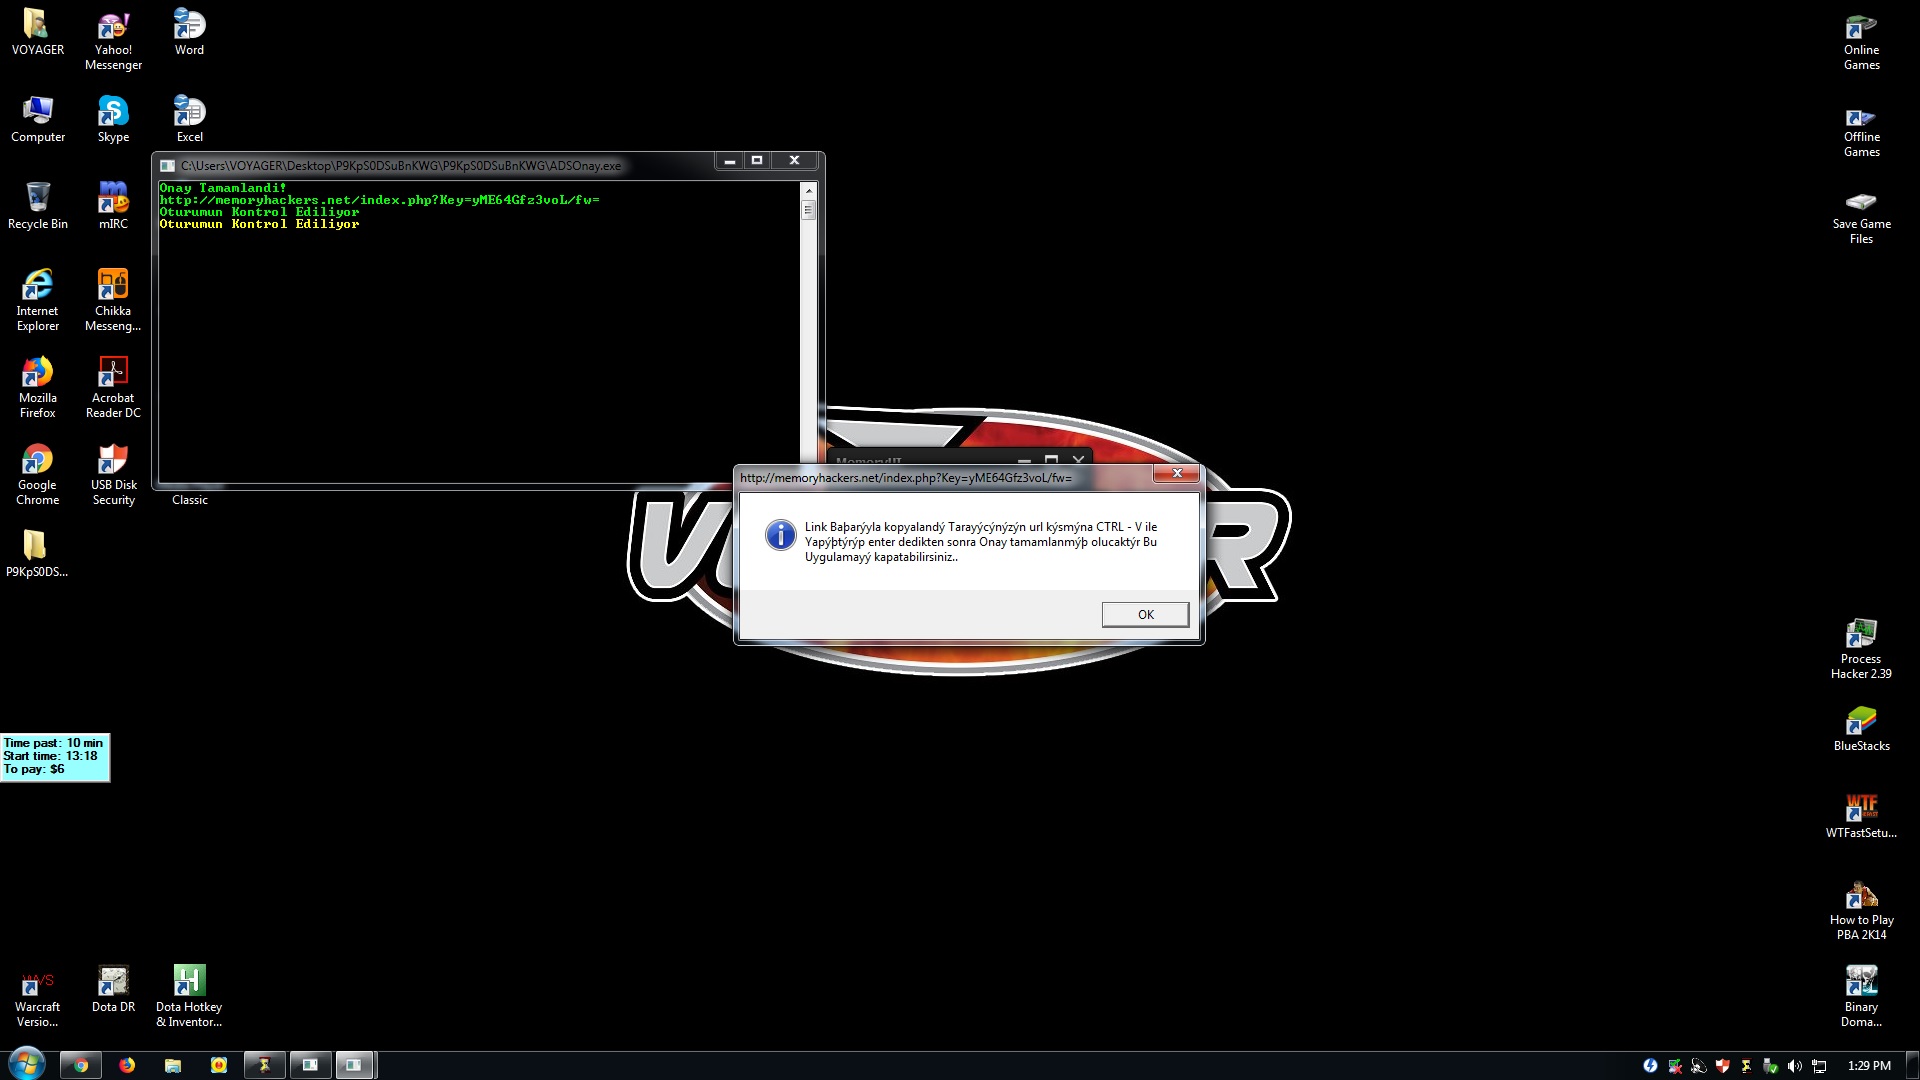Open the VOYAGER folder icon

[37, 31]
